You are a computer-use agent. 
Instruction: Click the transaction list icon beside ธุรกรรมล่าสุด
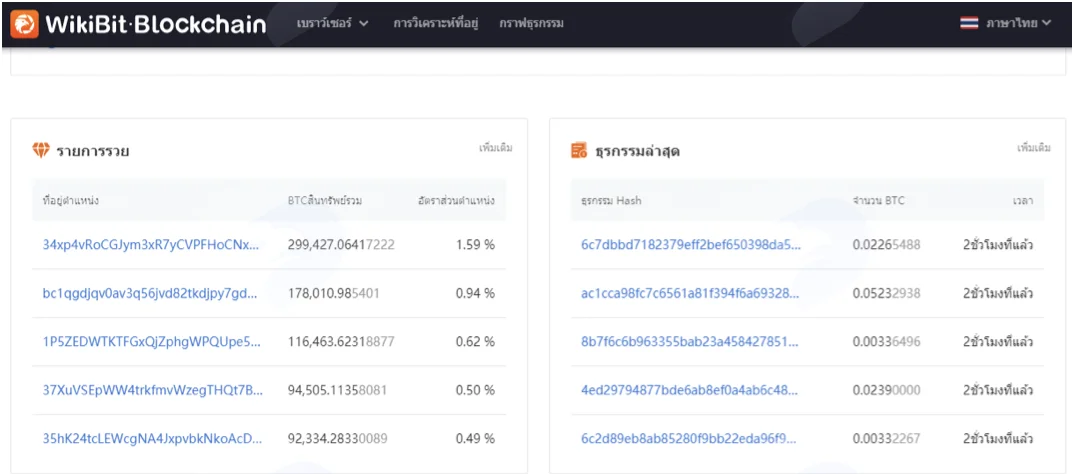pos(579,150)
